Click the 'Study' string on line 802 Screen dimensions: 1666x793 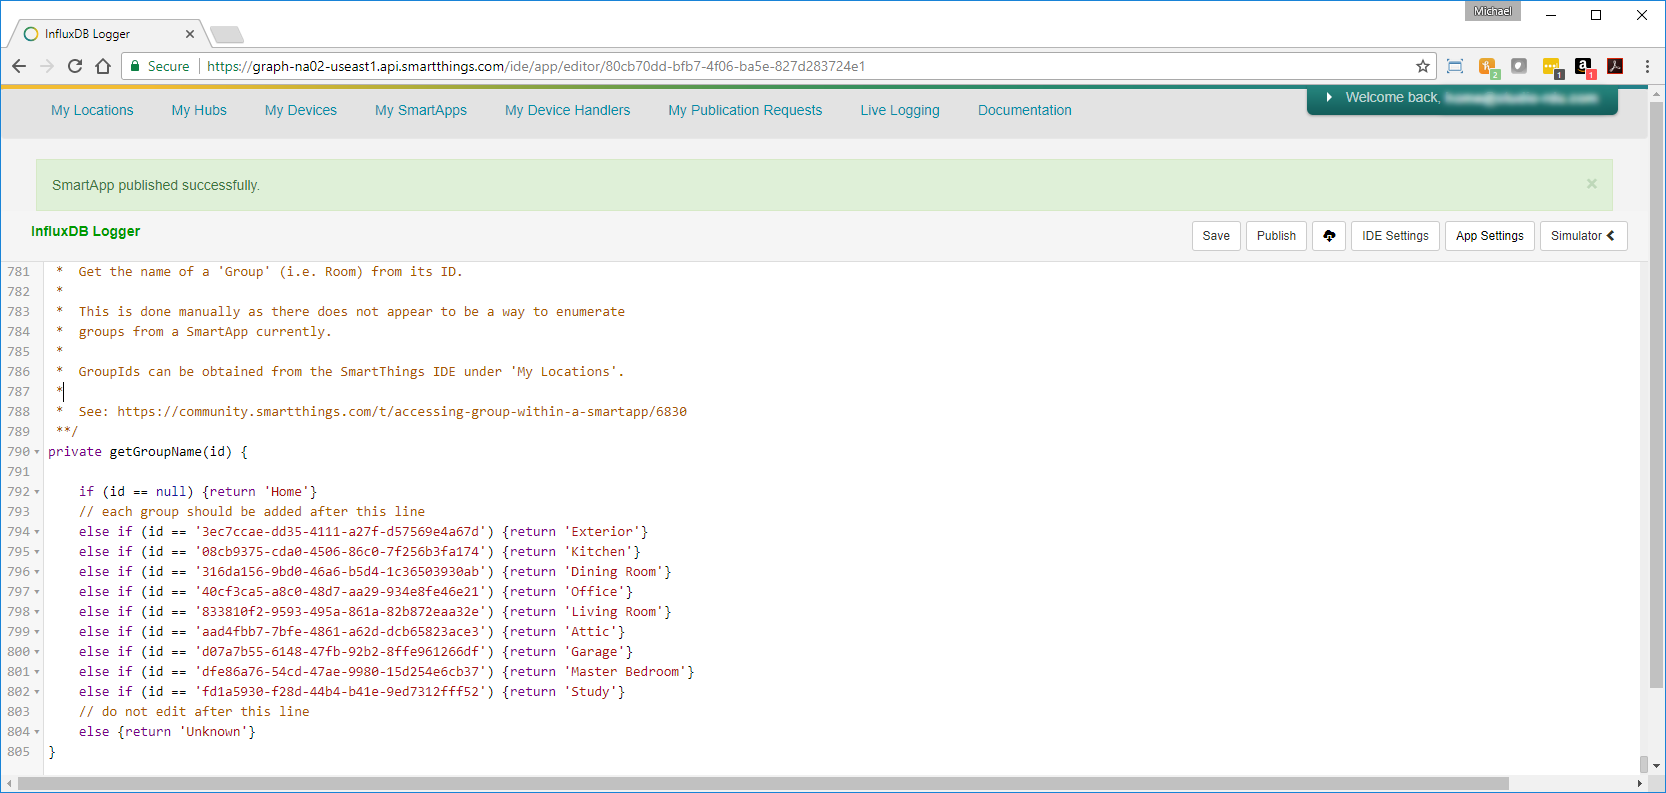(x=590, y=692)
